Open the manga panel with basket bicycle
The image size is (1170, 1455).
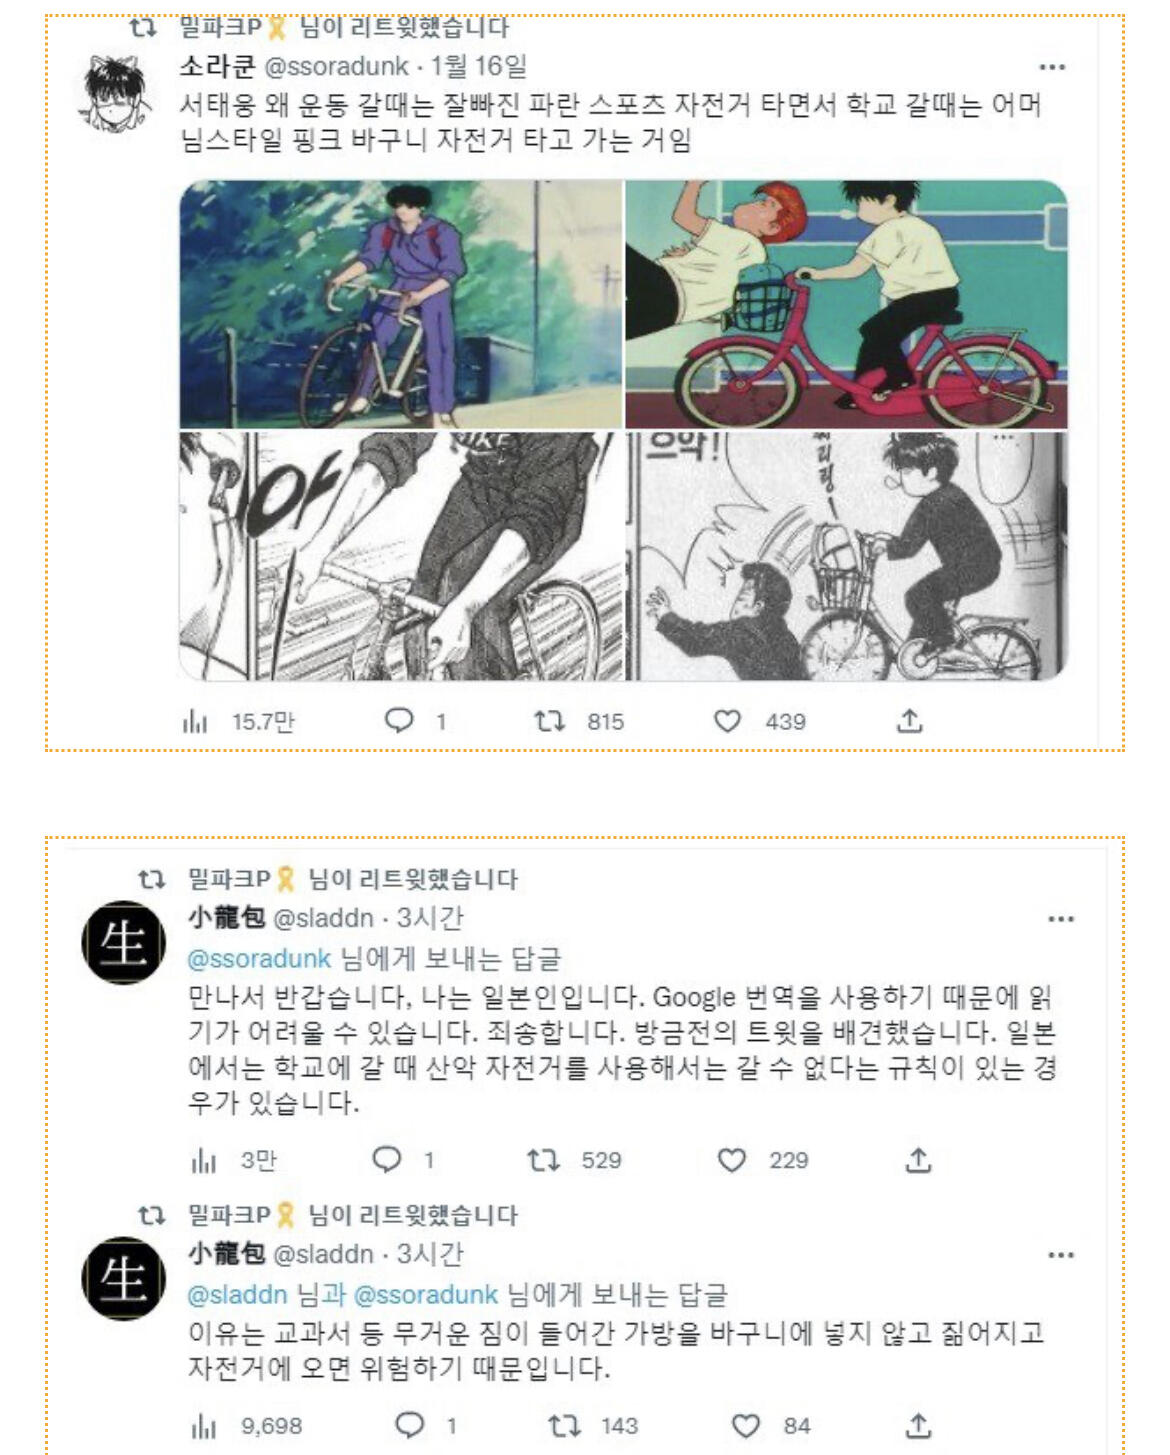[846, 556]
